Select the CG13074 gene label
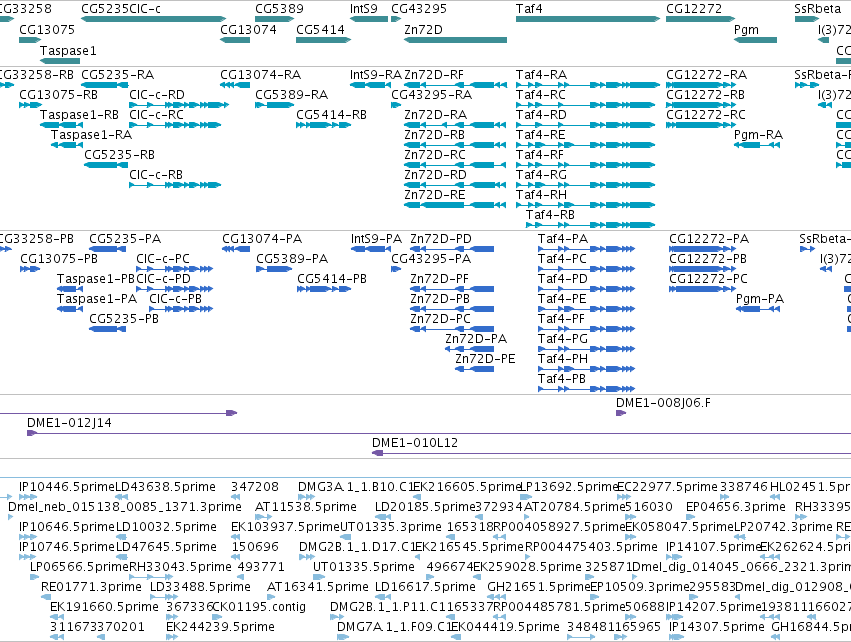851x642 pixels. 248,29
